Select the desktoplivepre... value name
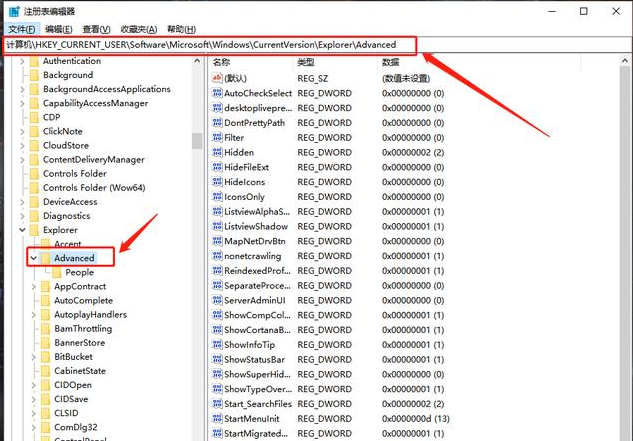This screenshot has width=633, height=441. (258, 108)
